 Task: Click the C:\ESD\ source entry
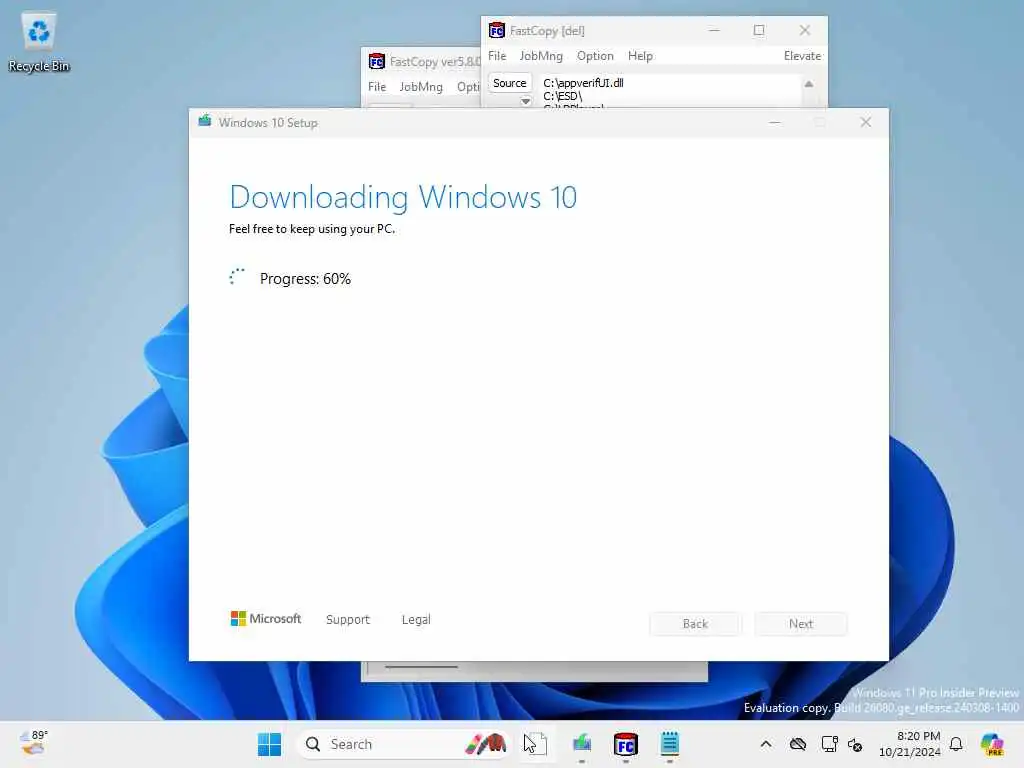tap(562, 96)
